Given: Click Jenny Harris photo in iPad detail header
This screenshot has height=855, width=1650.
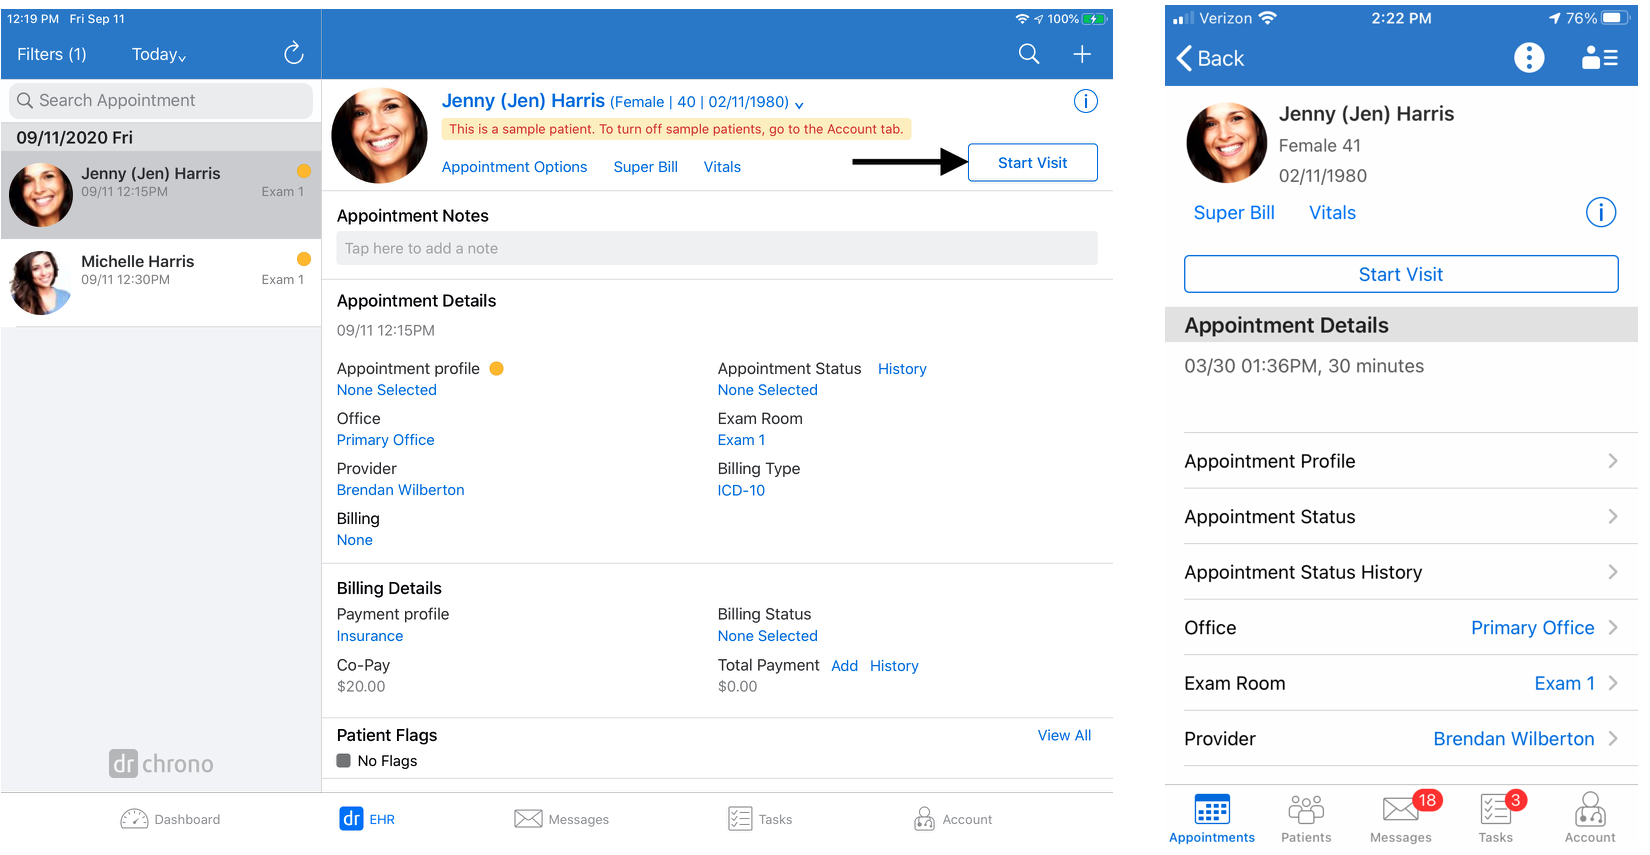Looking at the screenshot, I should coord(379,136).
